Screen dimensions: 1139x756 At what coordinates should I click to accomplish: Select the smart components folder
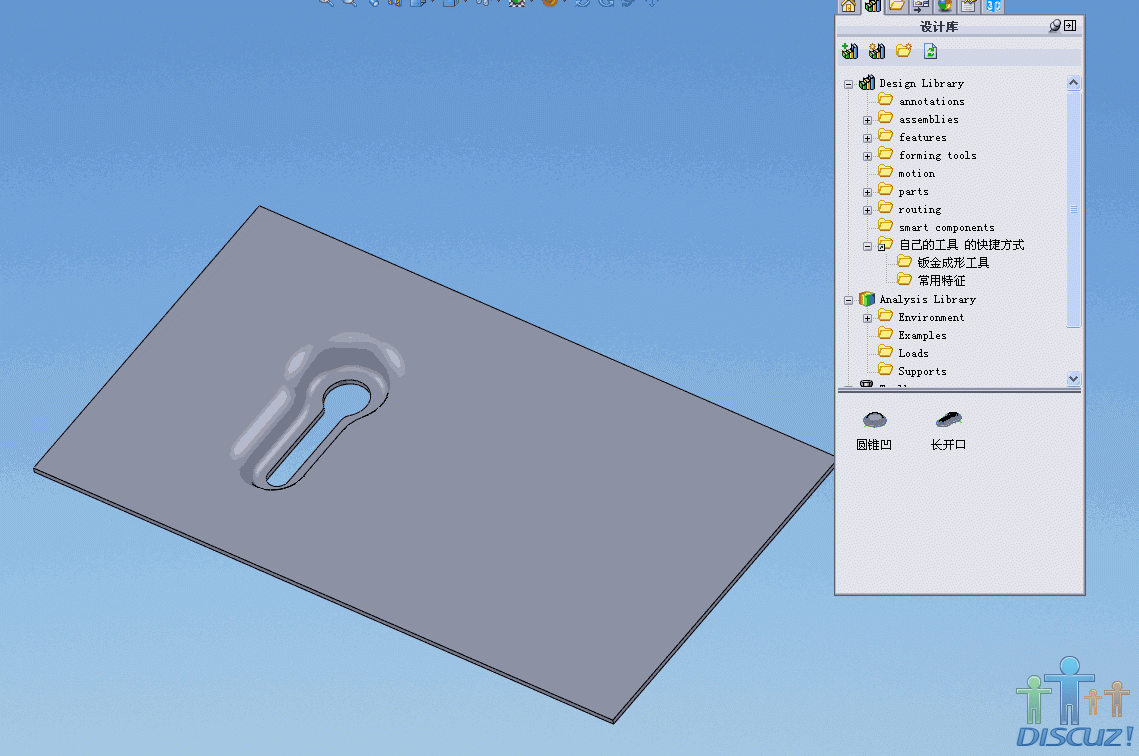946,227
